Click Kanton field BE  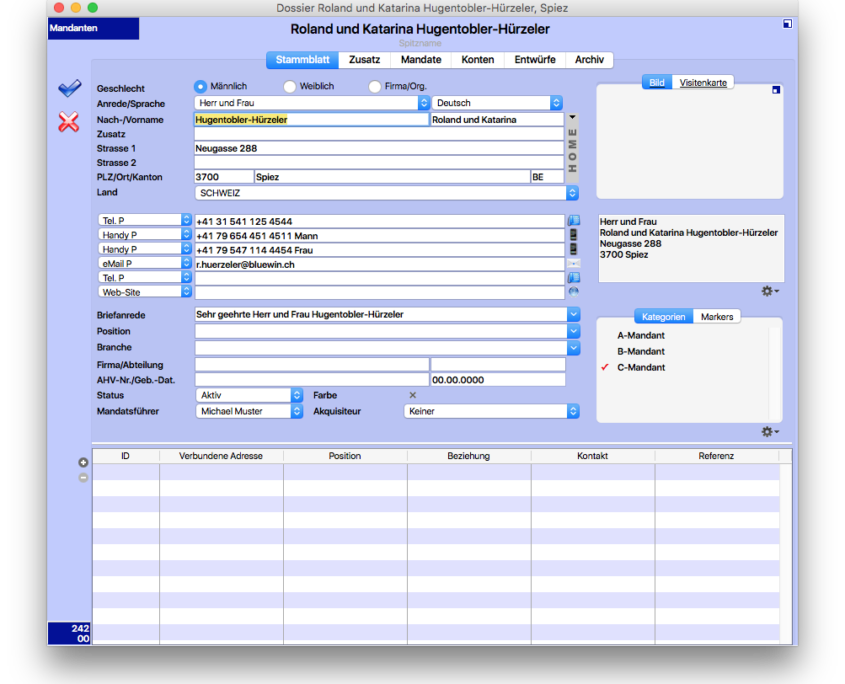(x=548, y=177)
